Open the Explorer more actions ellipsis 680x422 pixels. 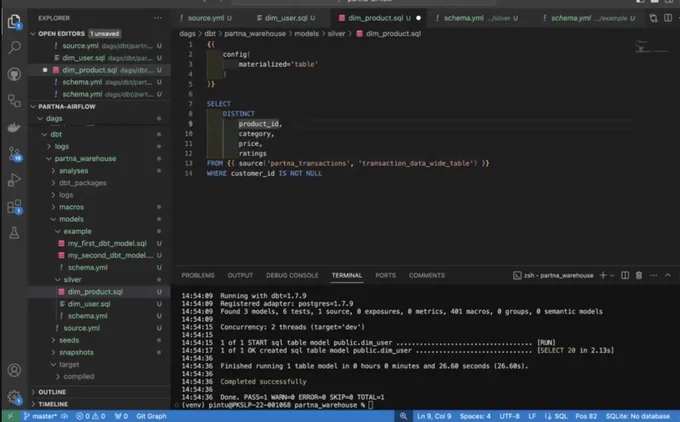(158, 18)
